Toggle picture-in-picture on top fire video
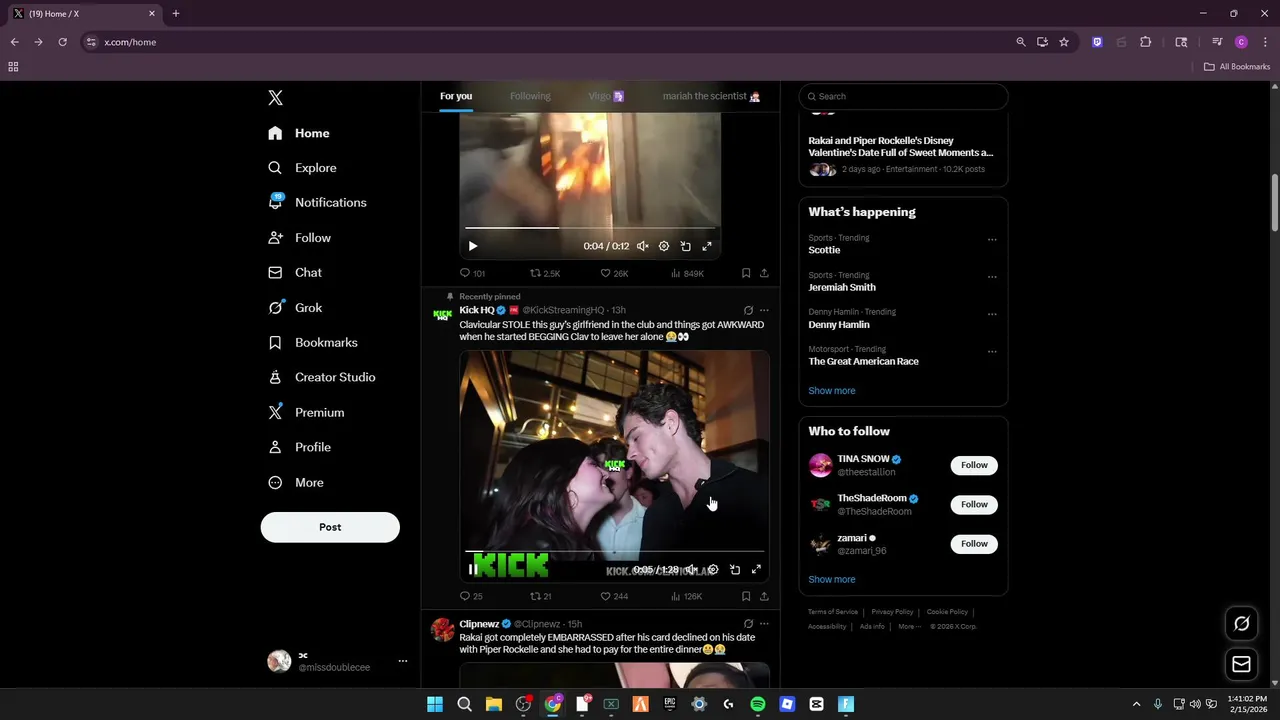The width and height of the screenshot is (1280, 720). pyautogui.click(x=686, y=246)
